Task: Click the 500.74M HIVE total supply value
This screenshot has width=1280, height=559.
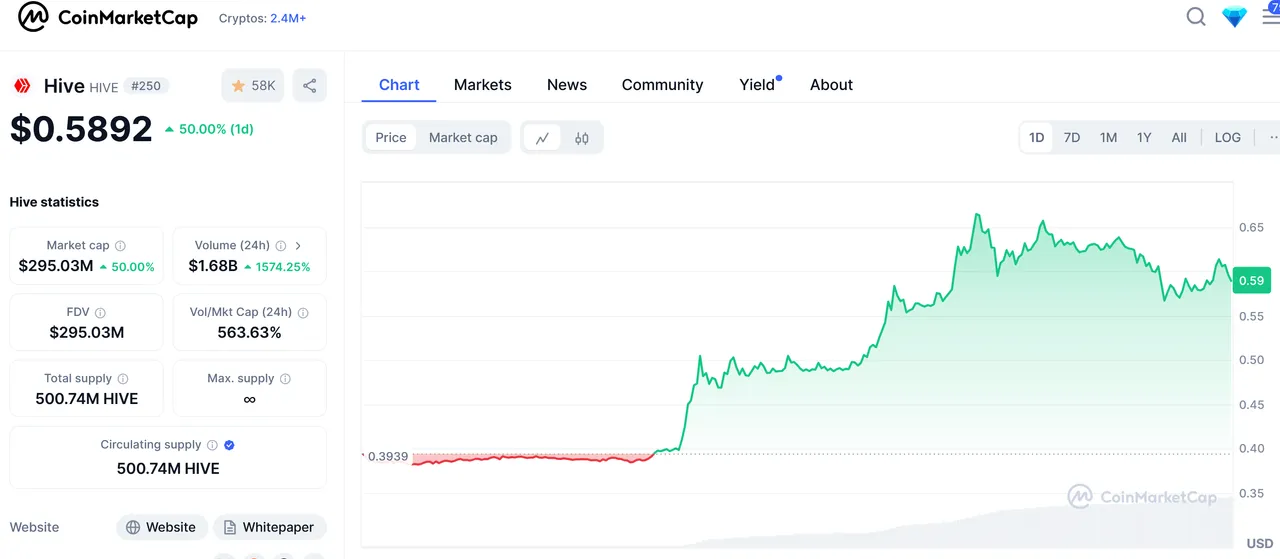Action: tap(87, 398)
